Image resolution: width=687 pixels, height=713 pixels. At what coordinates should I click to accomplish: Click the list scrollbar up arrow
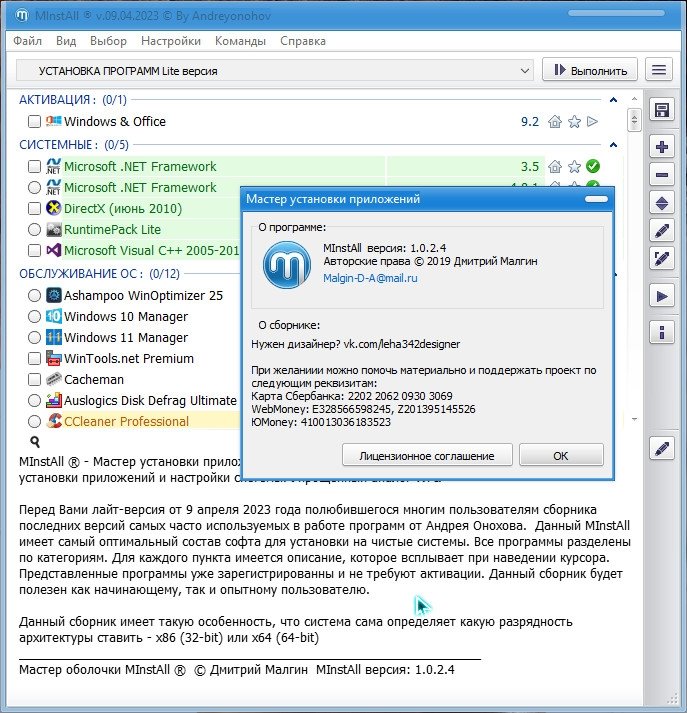click(634, 99)
